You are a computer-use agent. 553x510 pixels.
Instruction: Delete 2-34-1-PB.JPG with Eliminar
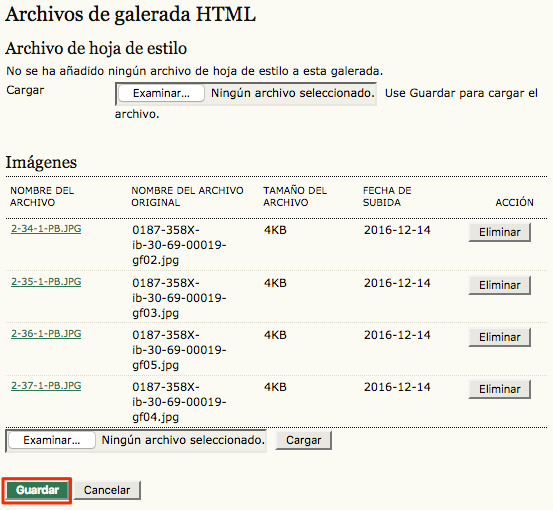499,232
